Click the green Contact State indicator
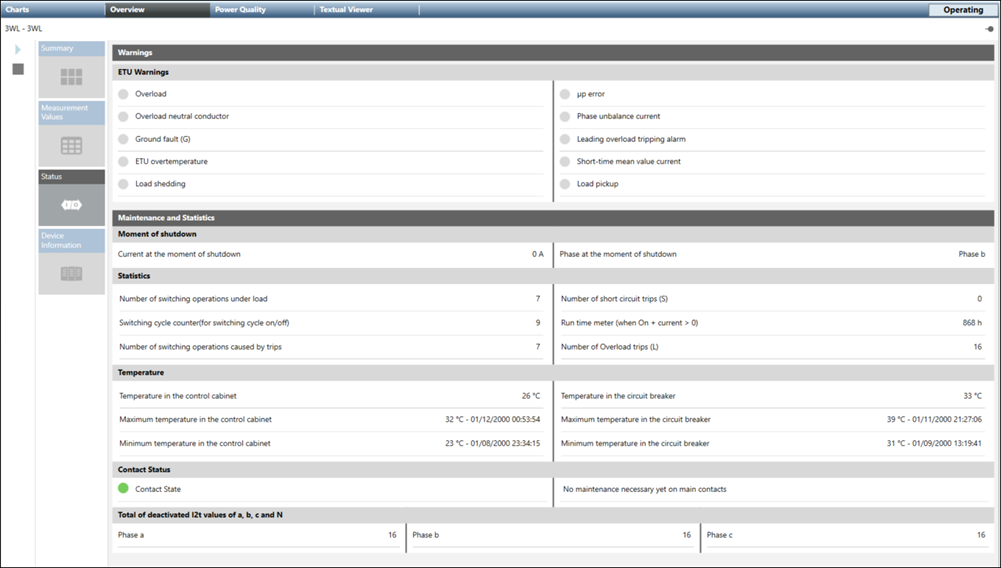1001x568 pixels. pos(124,488)
